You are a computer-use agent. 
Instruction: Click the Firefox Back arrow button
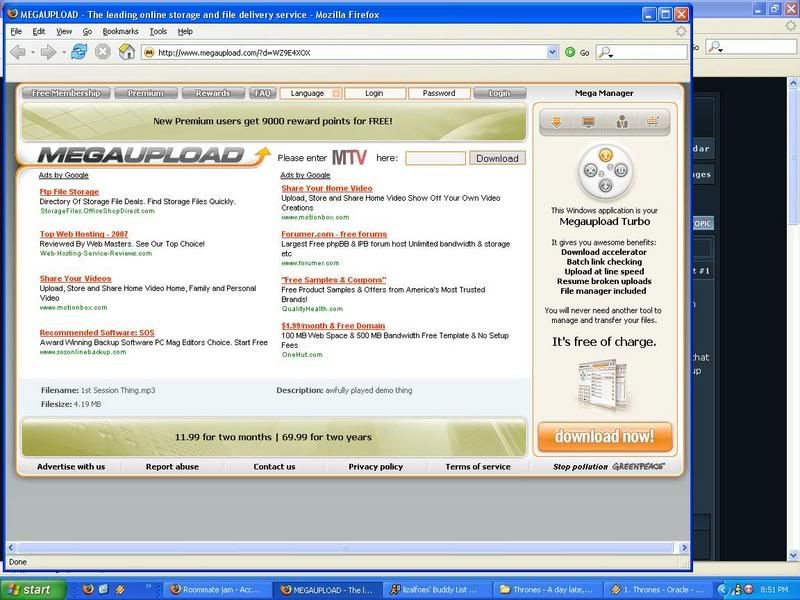[x=18, y=52]
